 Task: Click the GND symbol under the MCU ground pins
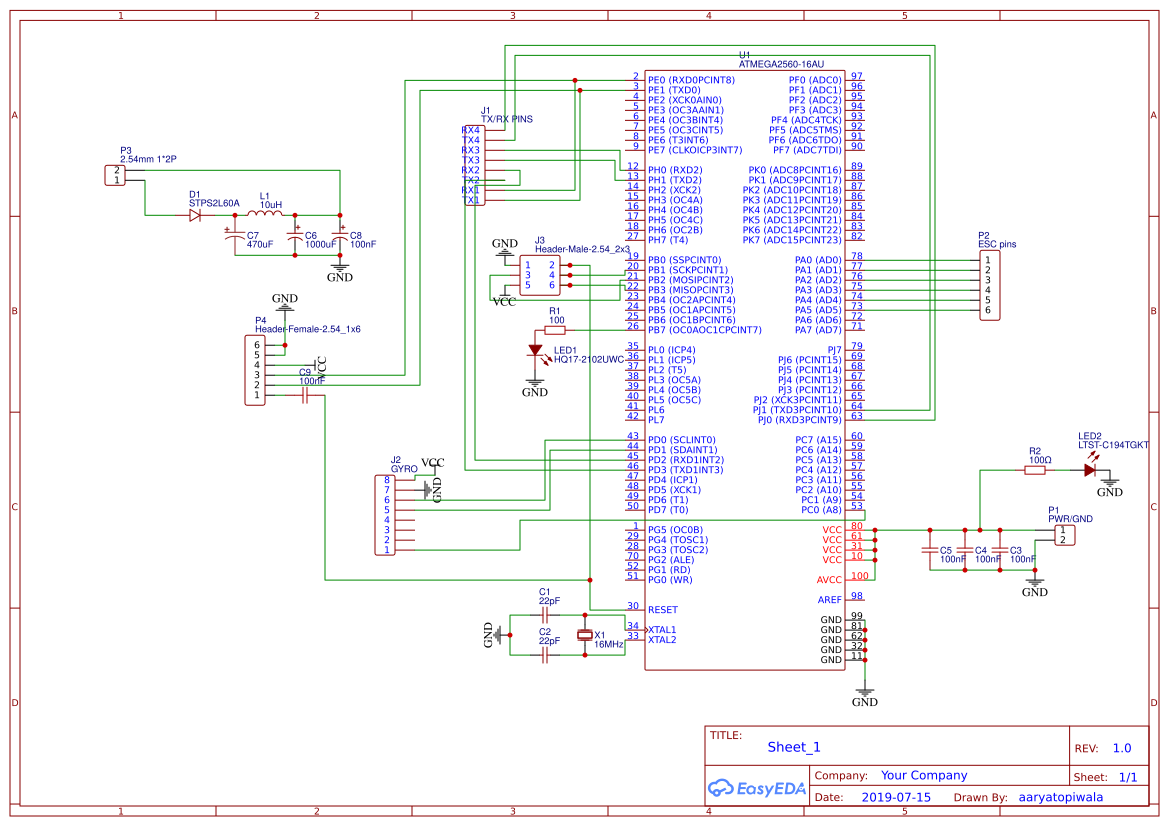pyautogui.click(x=865, y=697)
